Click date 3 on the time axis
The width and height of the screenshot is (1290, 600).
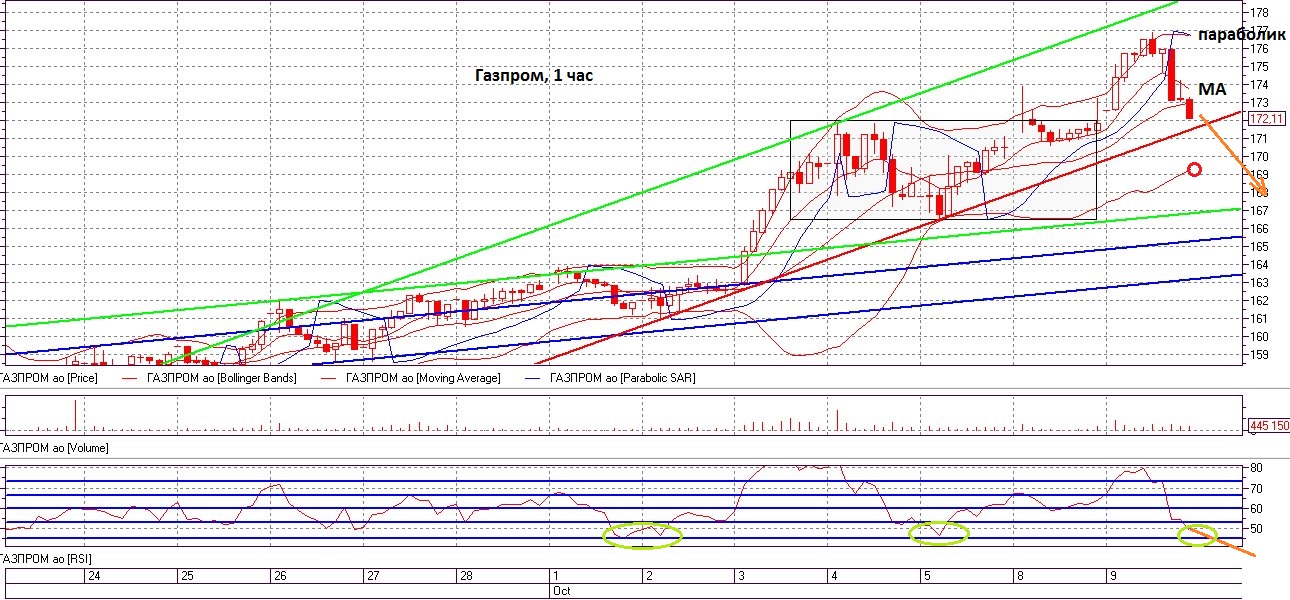[741, 576]
